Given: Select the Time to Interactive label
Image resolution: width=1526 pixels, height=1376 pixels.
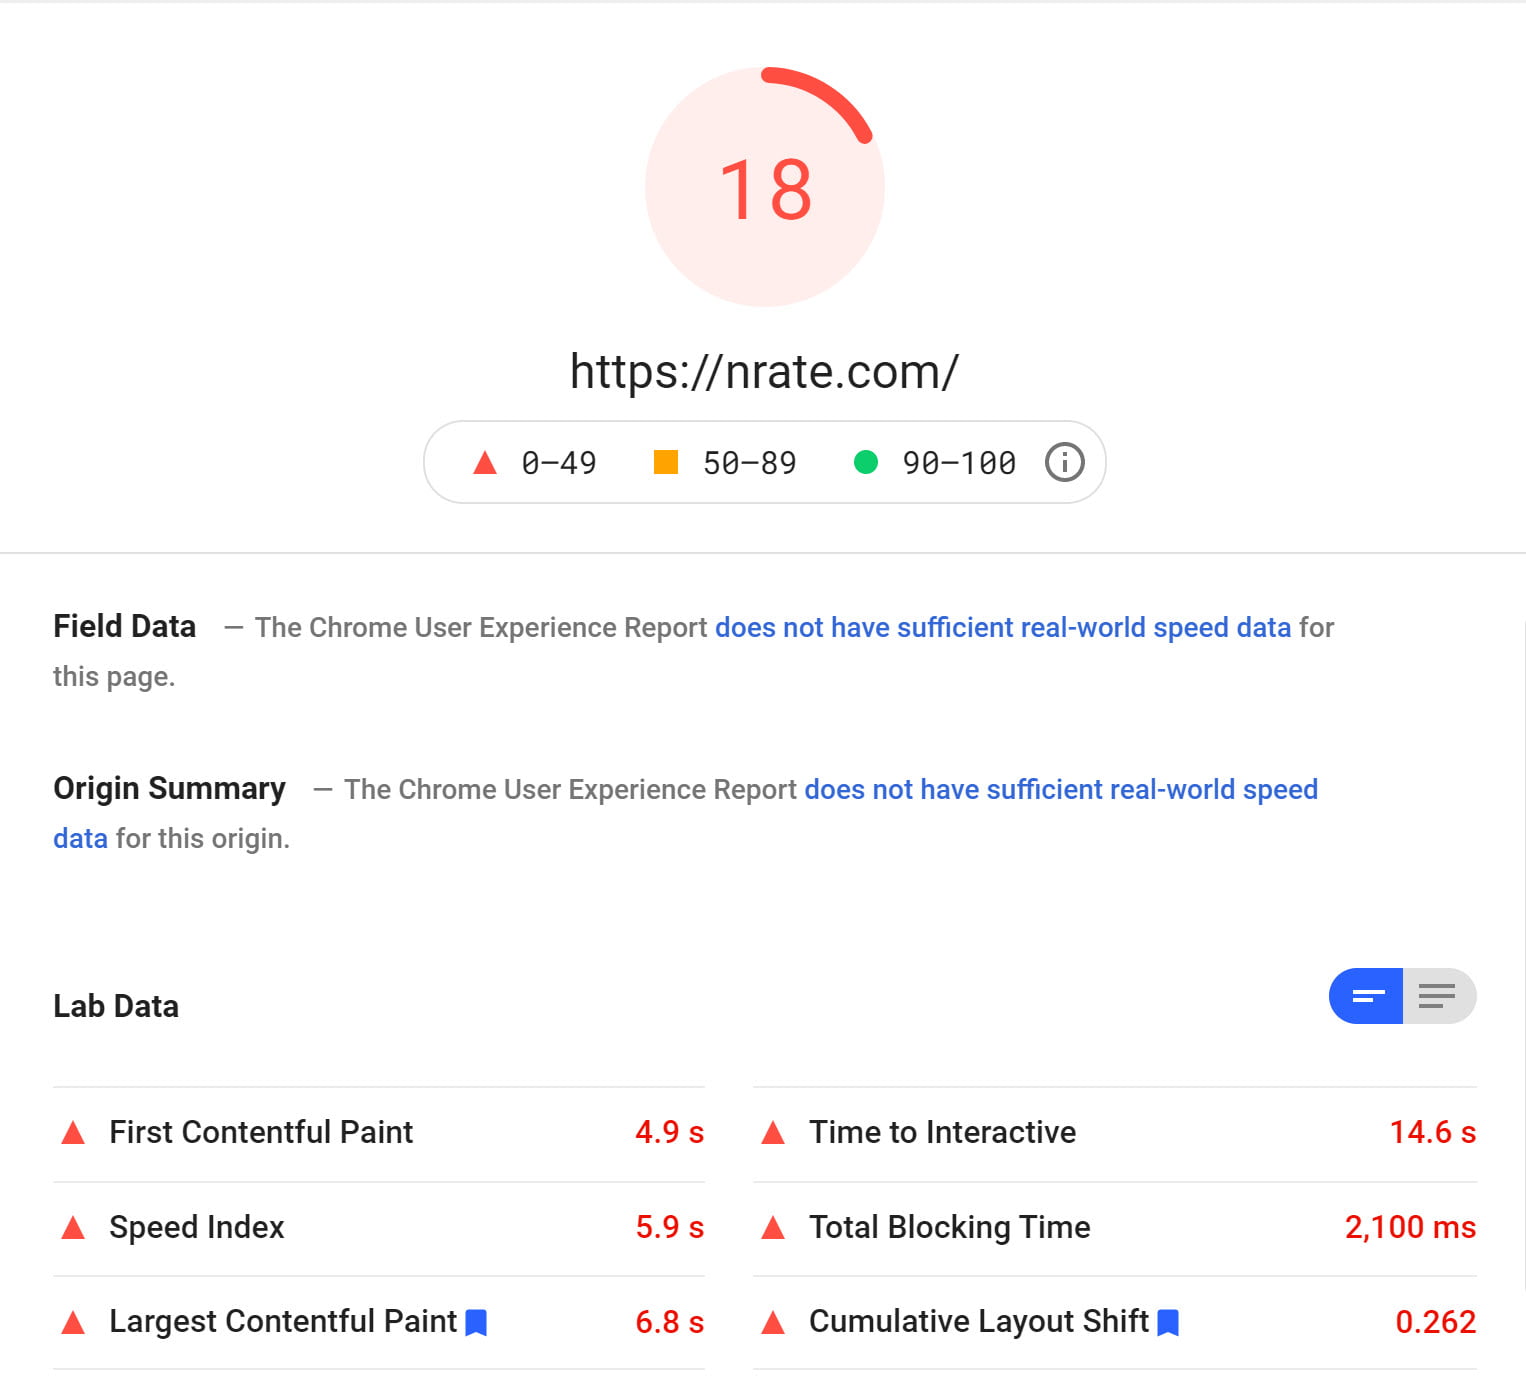Looking at the screenshot, I should pyautogui.click(x=942, y=1132).
